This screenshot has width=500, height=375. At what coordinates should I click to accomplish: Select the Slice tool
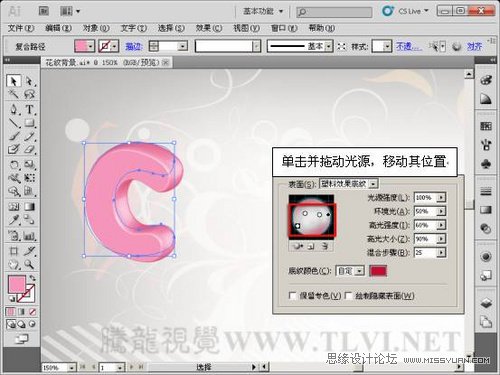[x=29, y=251]
